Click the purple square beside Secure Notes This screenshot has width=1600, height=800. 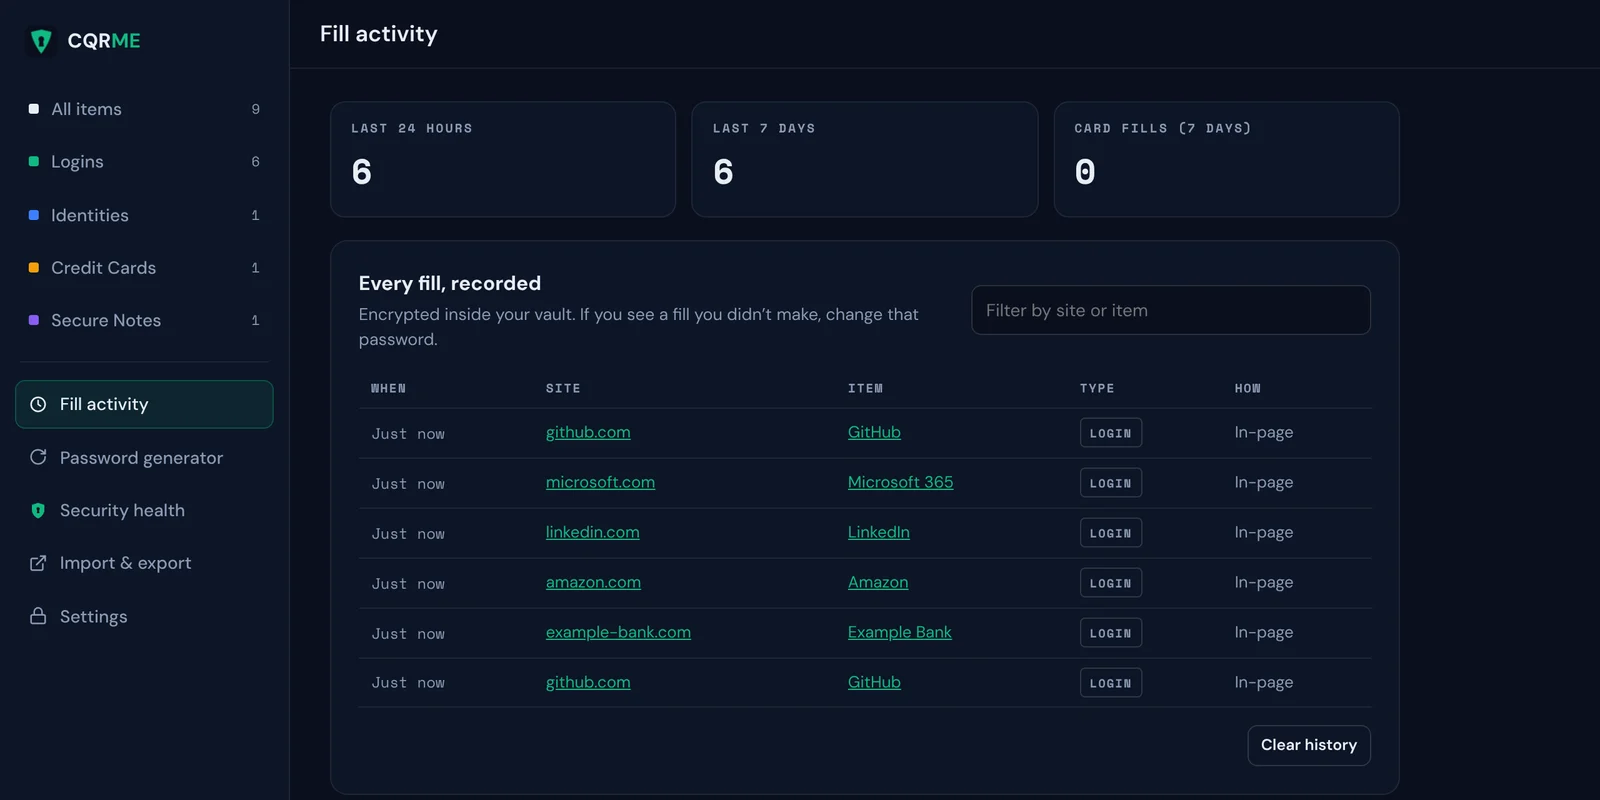point(34,320)
